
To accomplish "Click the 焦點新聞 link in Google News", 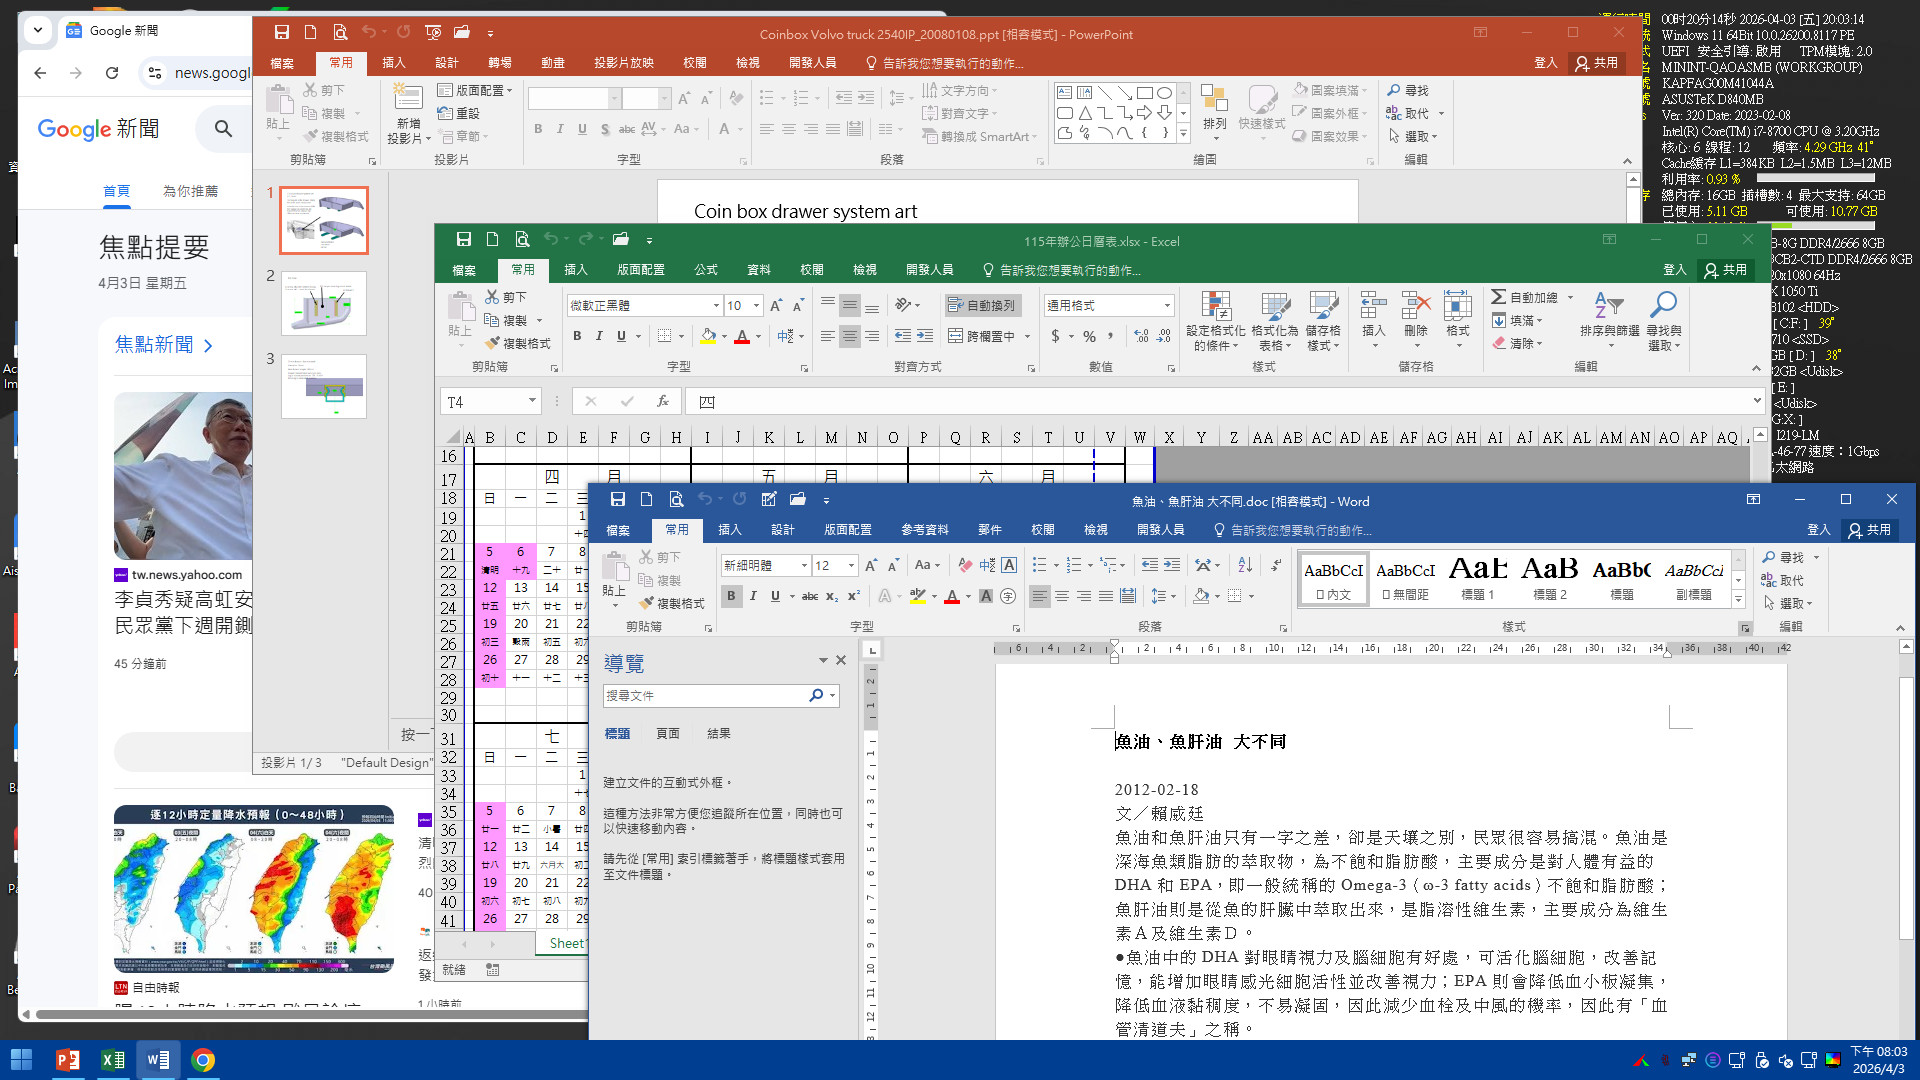I will 154,345.
